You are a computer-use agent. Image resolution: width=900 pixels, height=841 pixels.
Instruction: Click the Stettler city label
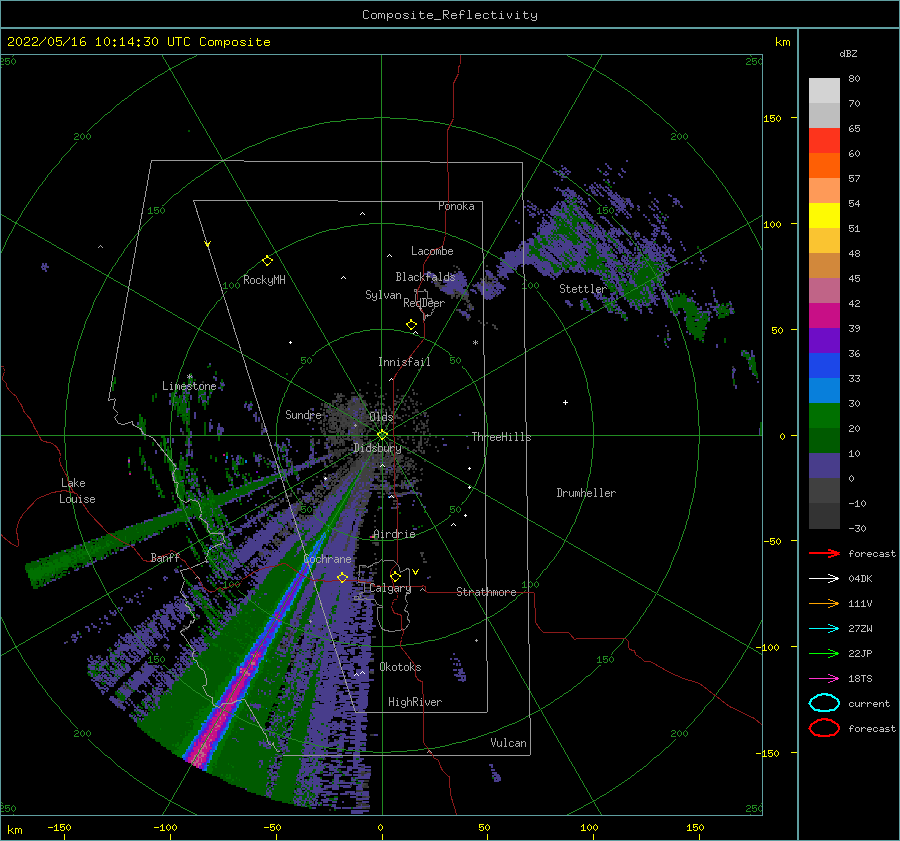583,289
